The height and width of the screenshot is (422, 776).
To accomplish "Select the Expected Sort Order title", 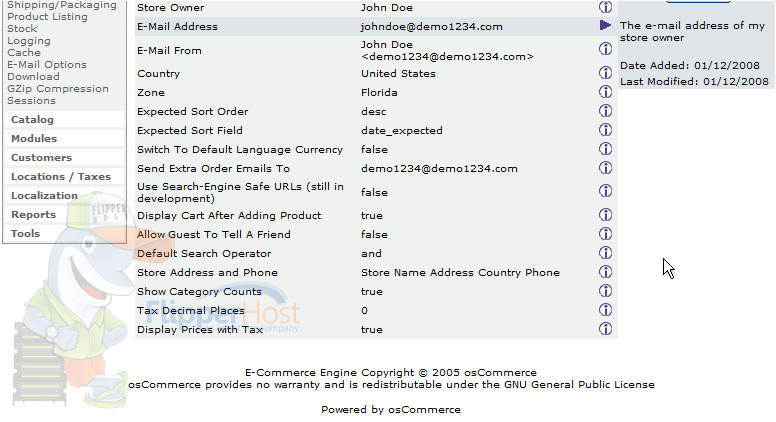I will 193,112.
